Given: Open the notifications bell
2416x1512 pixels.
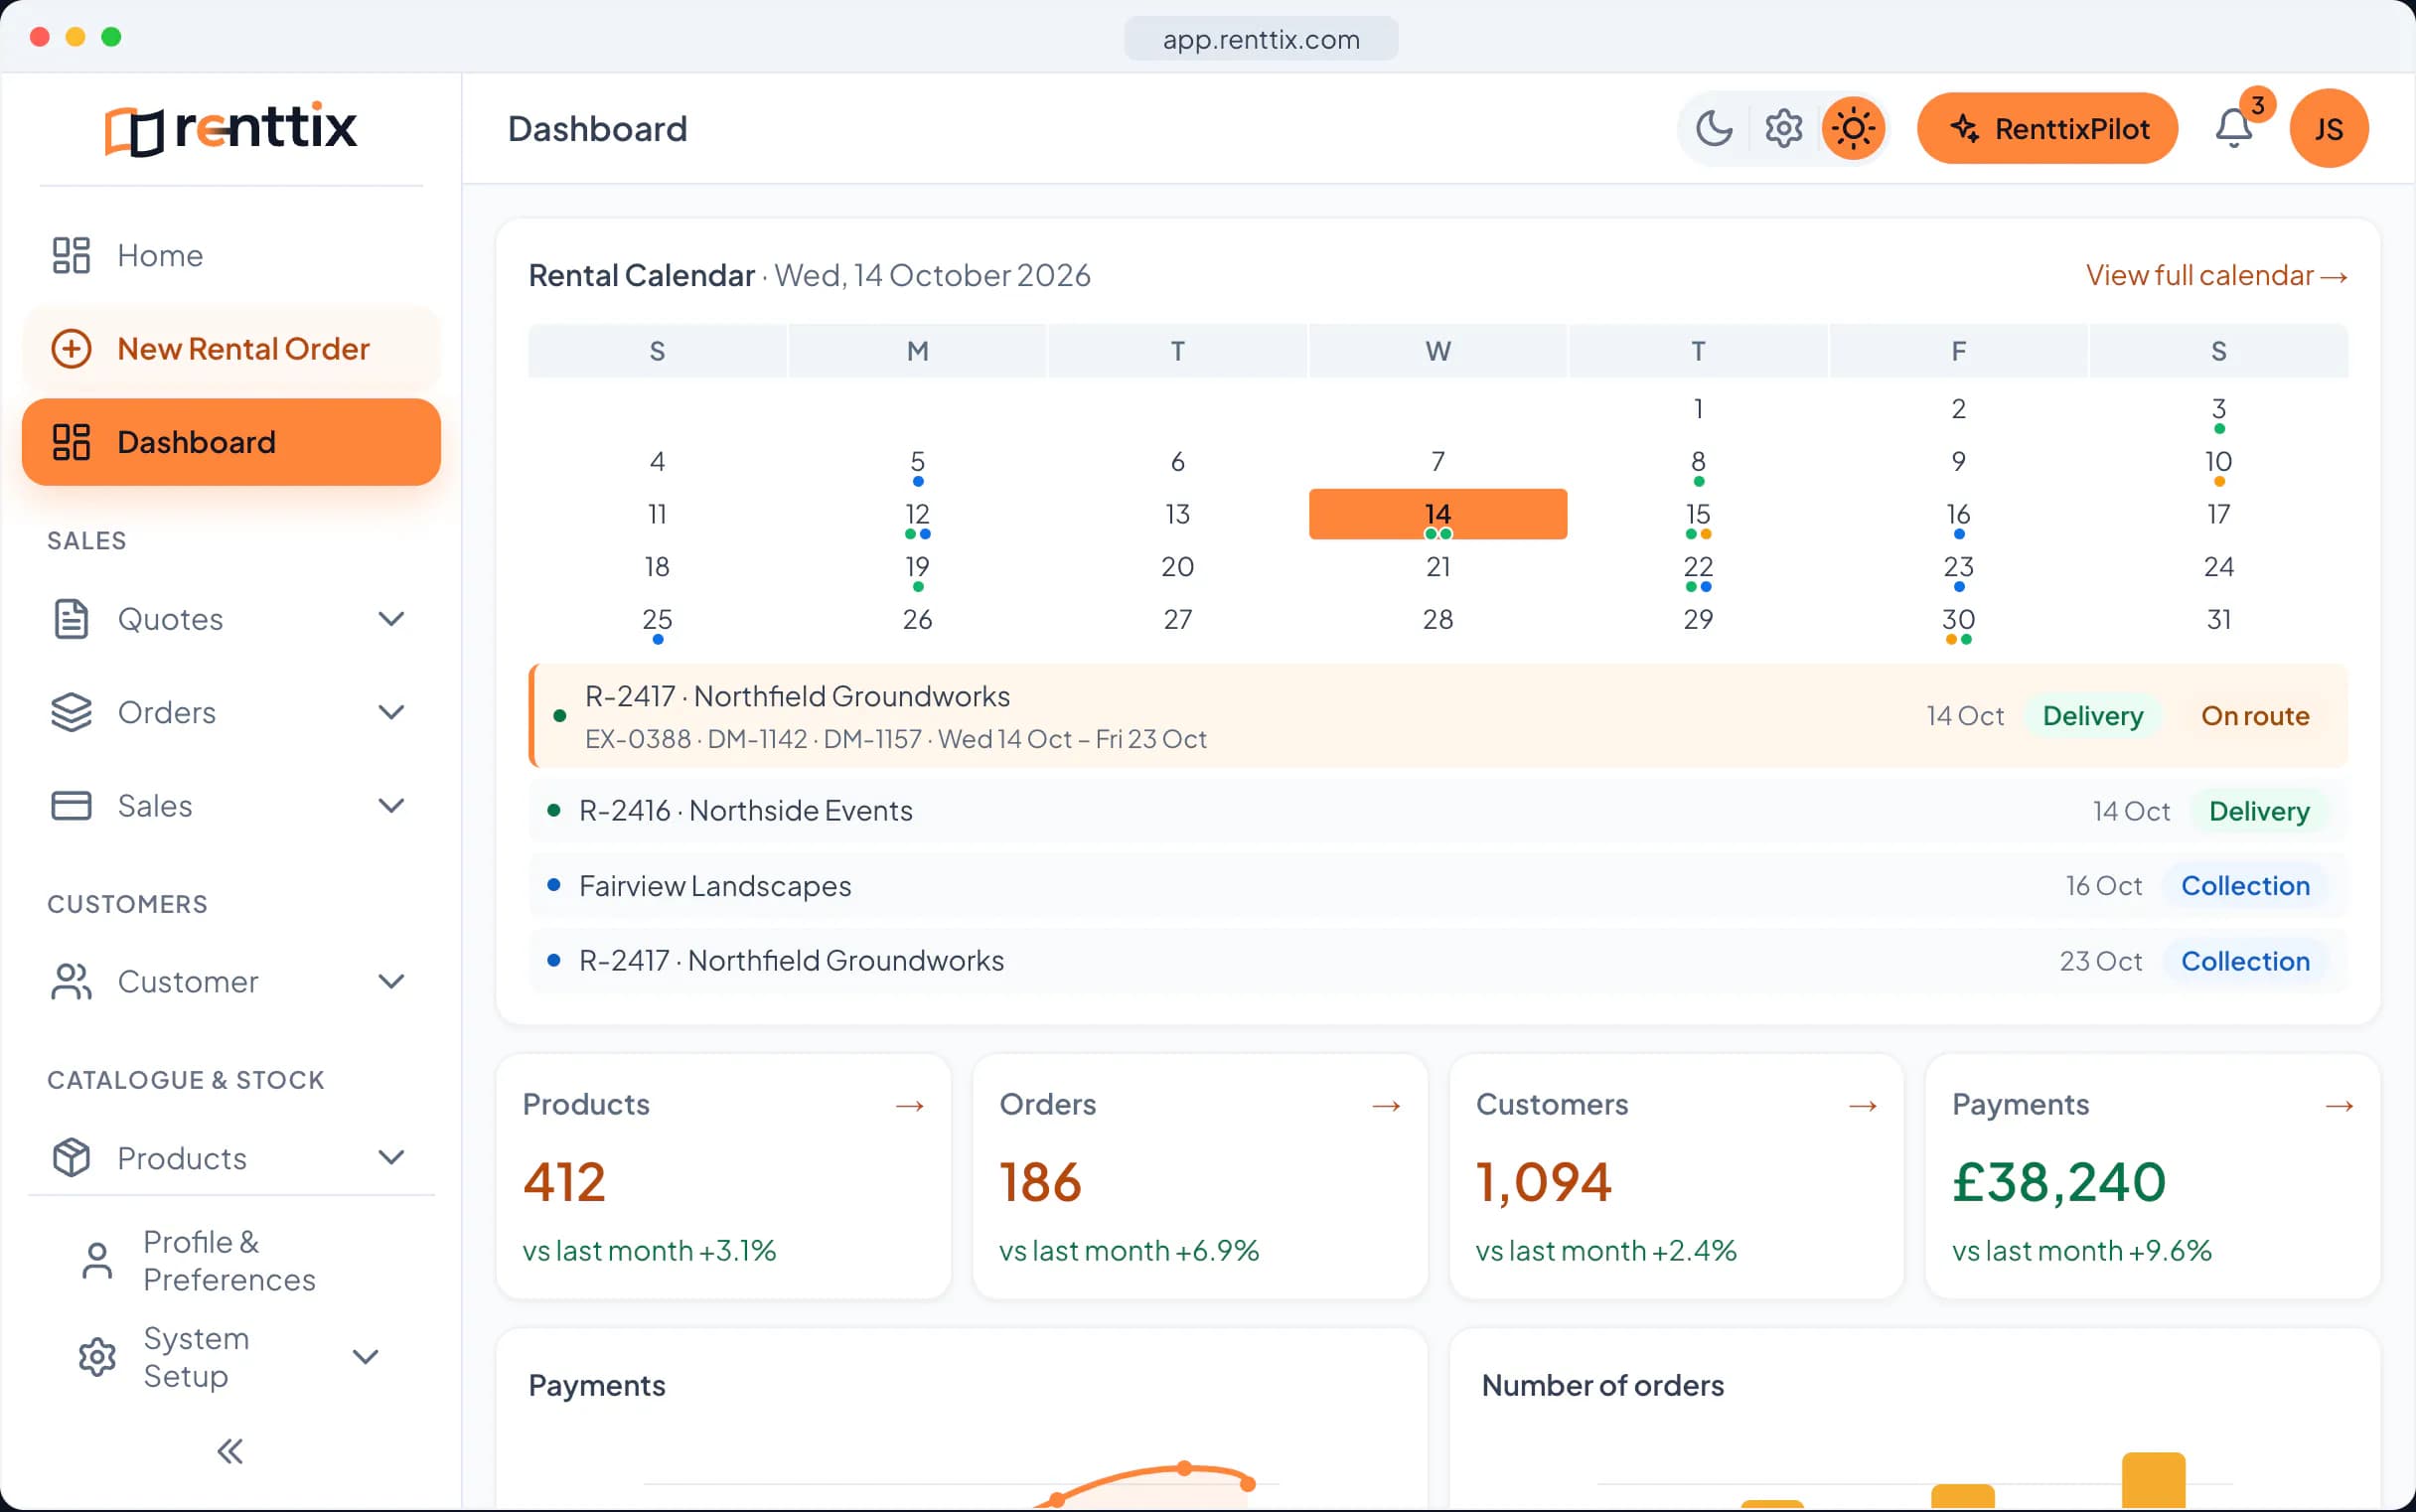Looking at the screenshot, I should 2233,128.
